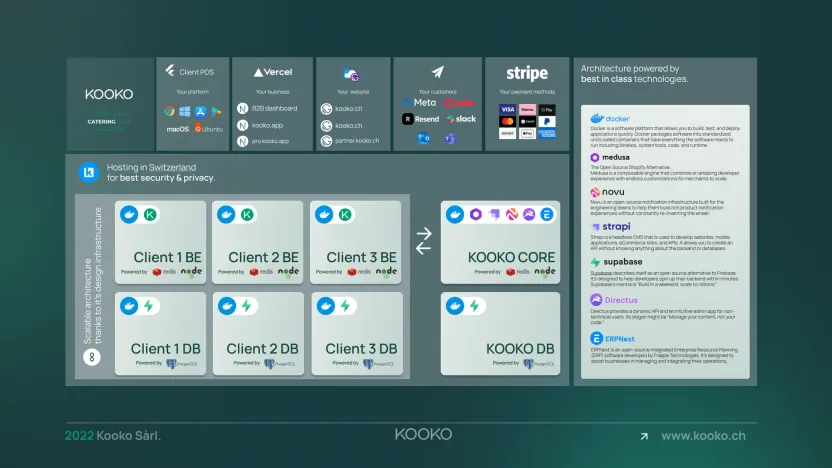The image size is (832, 468).
Task: Click the Windows logo under Your platform
Action: click(x=185, y=111)
